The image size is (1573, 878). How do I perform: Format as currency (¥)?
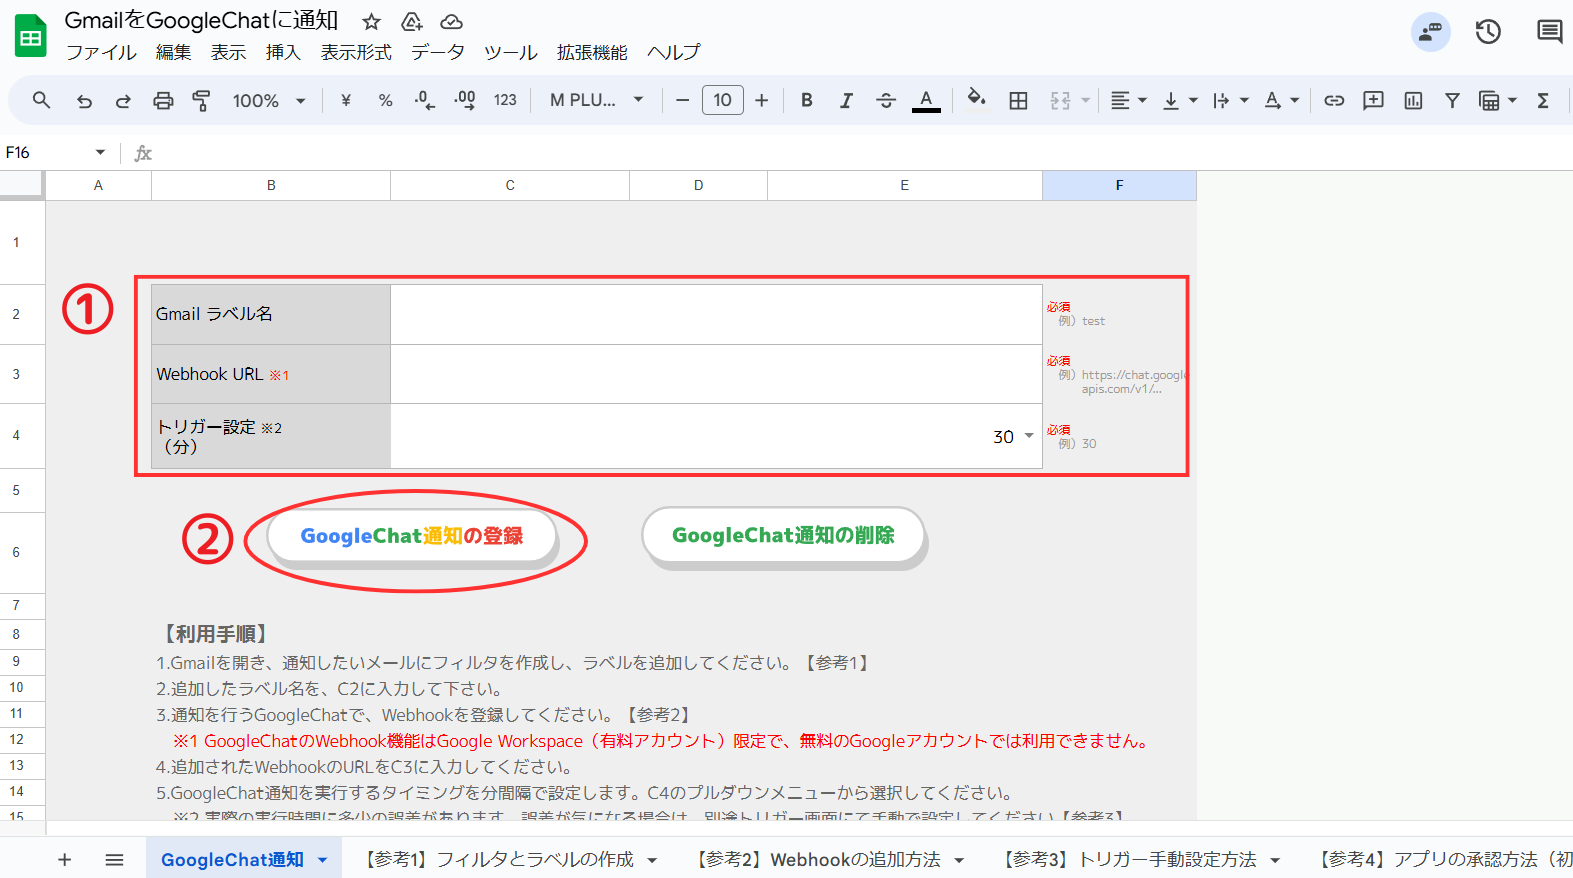click(x=346, y=100)
